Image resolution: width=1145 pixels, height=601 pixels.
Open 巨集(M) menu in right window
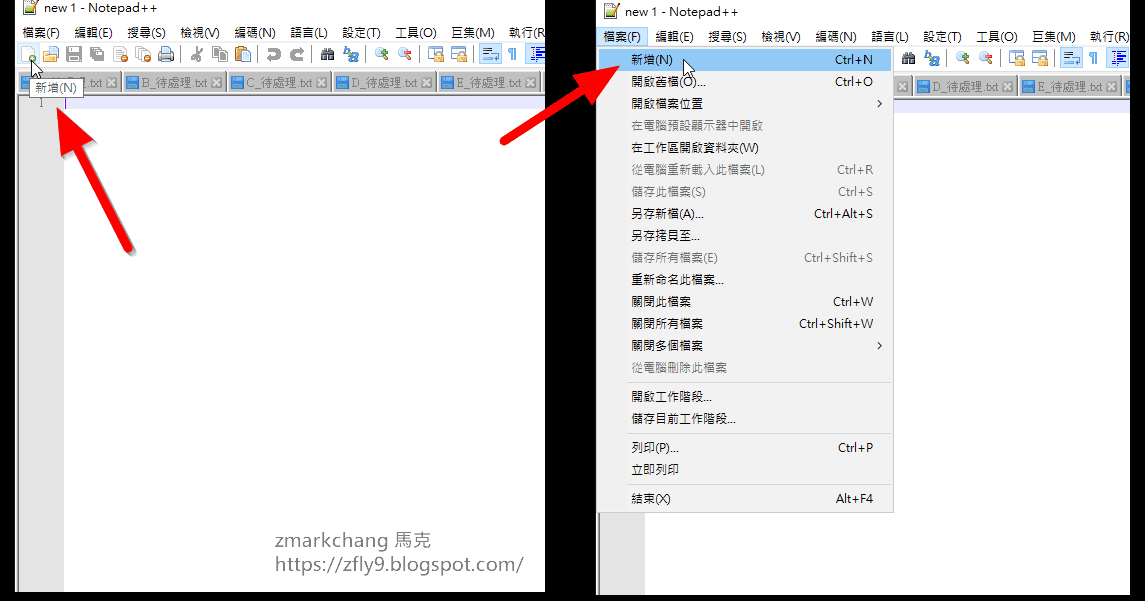1053,37
